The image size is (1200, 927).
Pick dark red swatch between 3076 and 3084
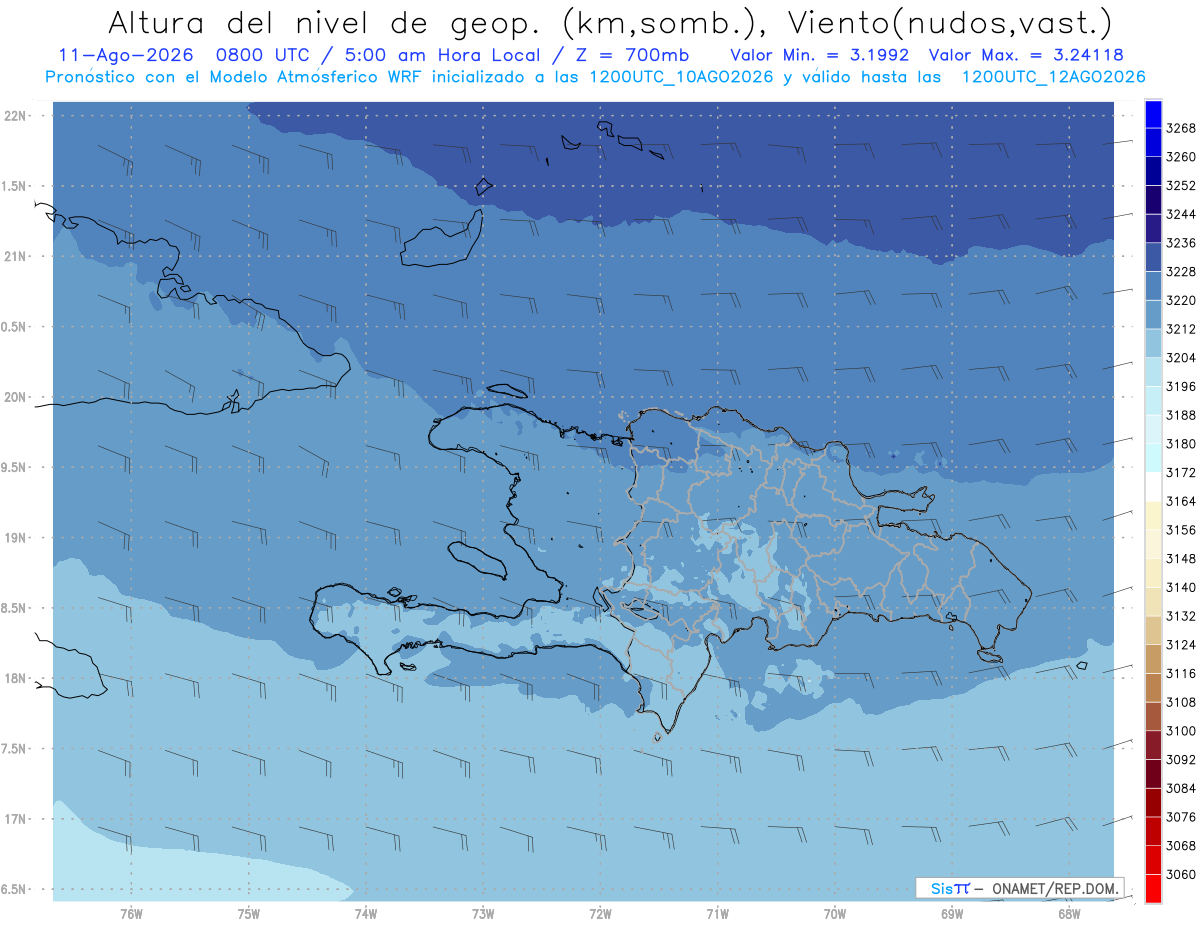pos(1153,802)
